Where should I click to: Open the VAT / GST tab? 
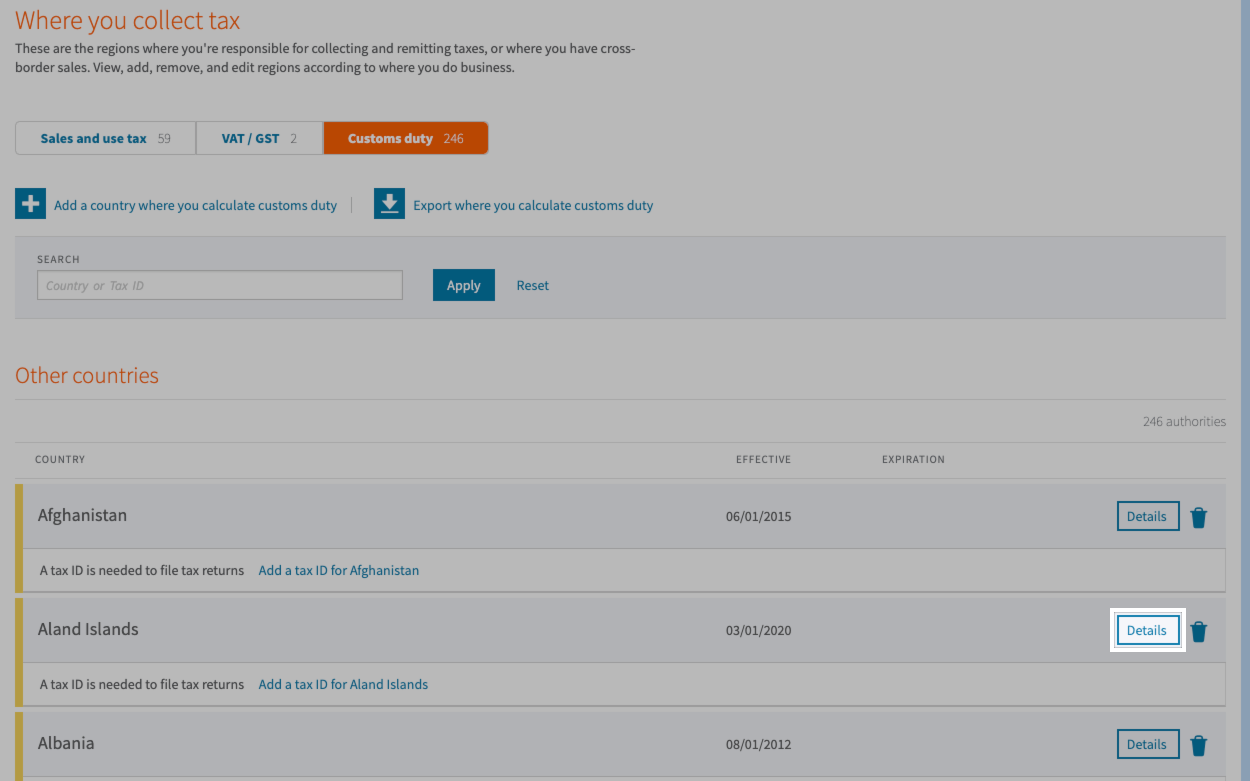coord(259,137)
